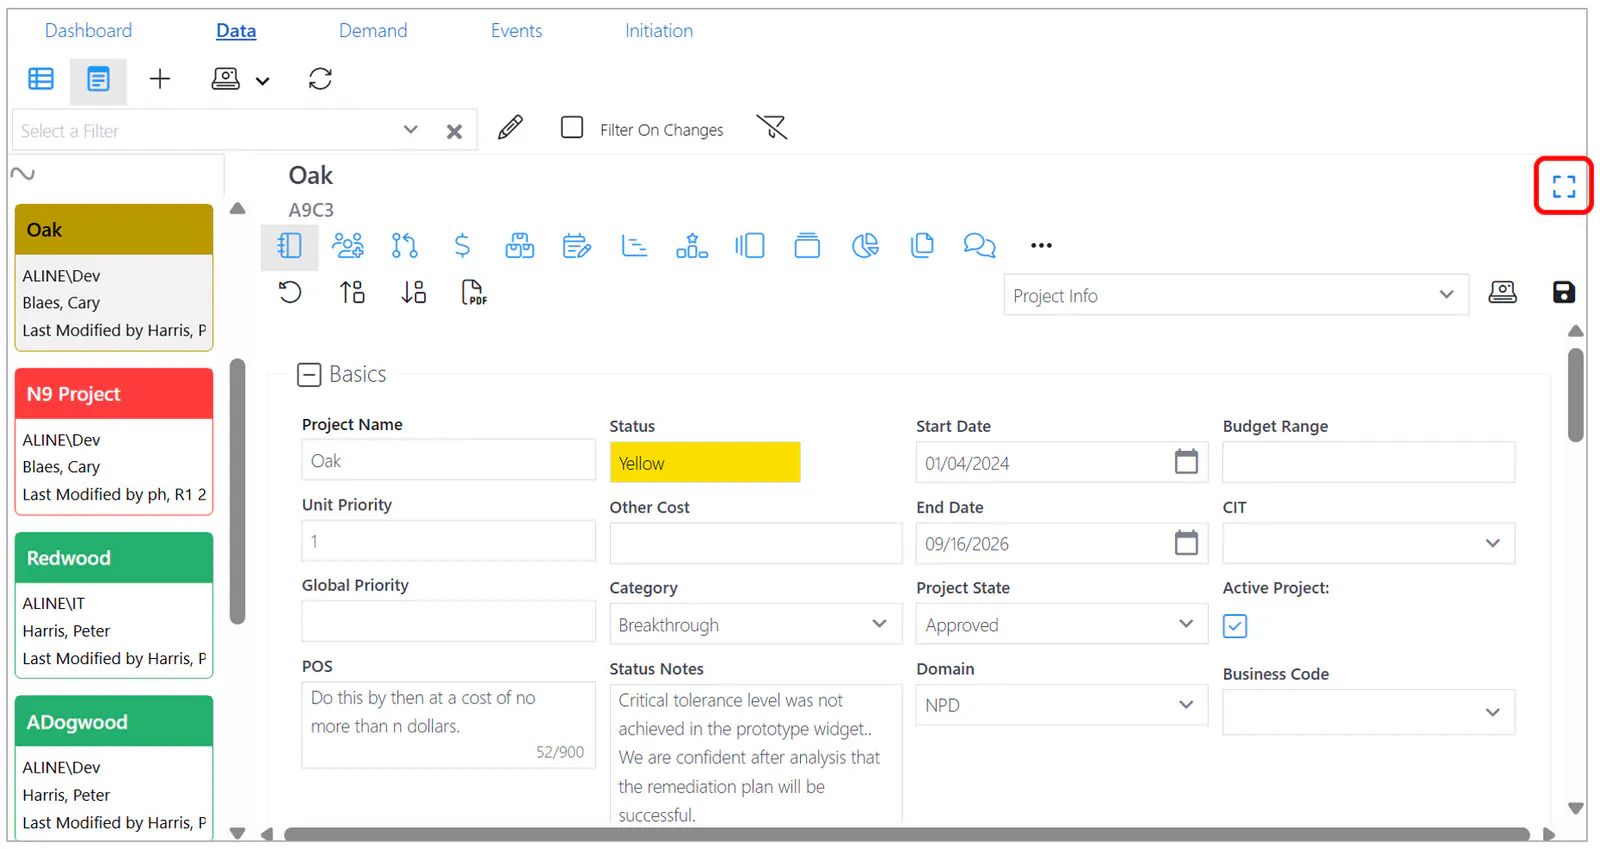
Task: Open the Gantt chart icon
Action: [634, 245]
